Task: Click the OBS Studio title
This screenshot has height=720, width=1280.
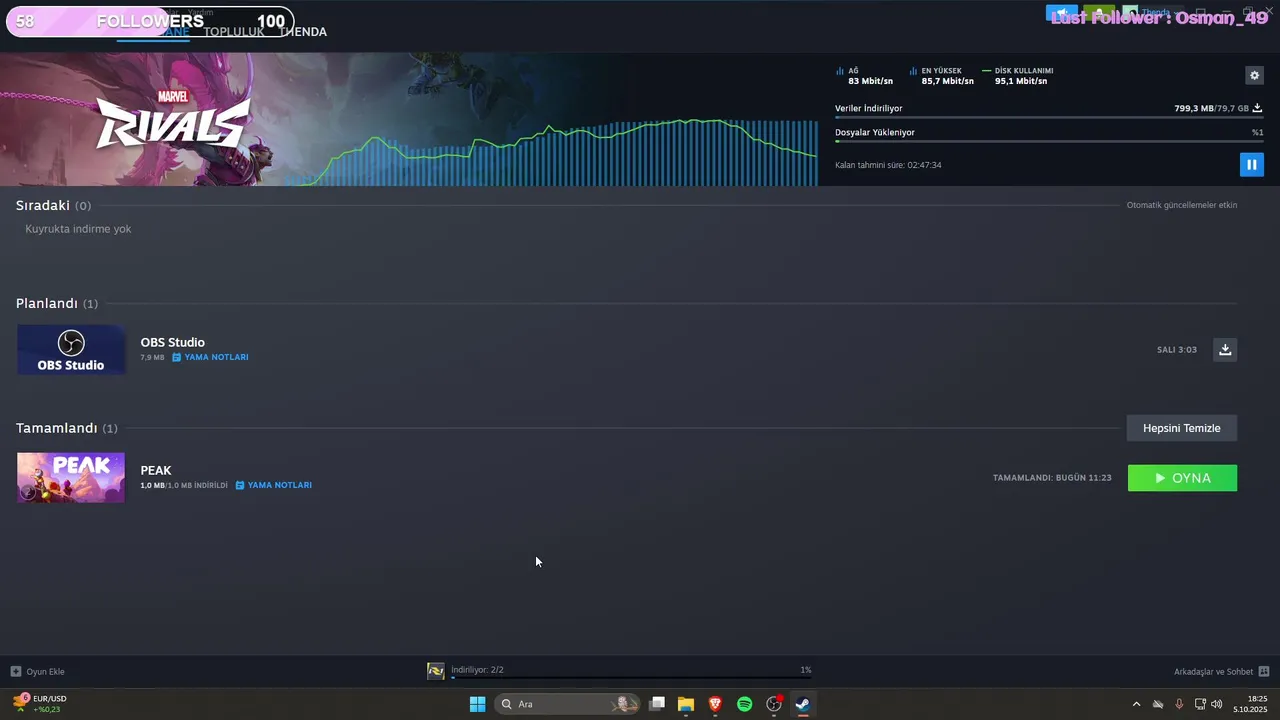Action: pyautogui.click(x=172, y=342)
